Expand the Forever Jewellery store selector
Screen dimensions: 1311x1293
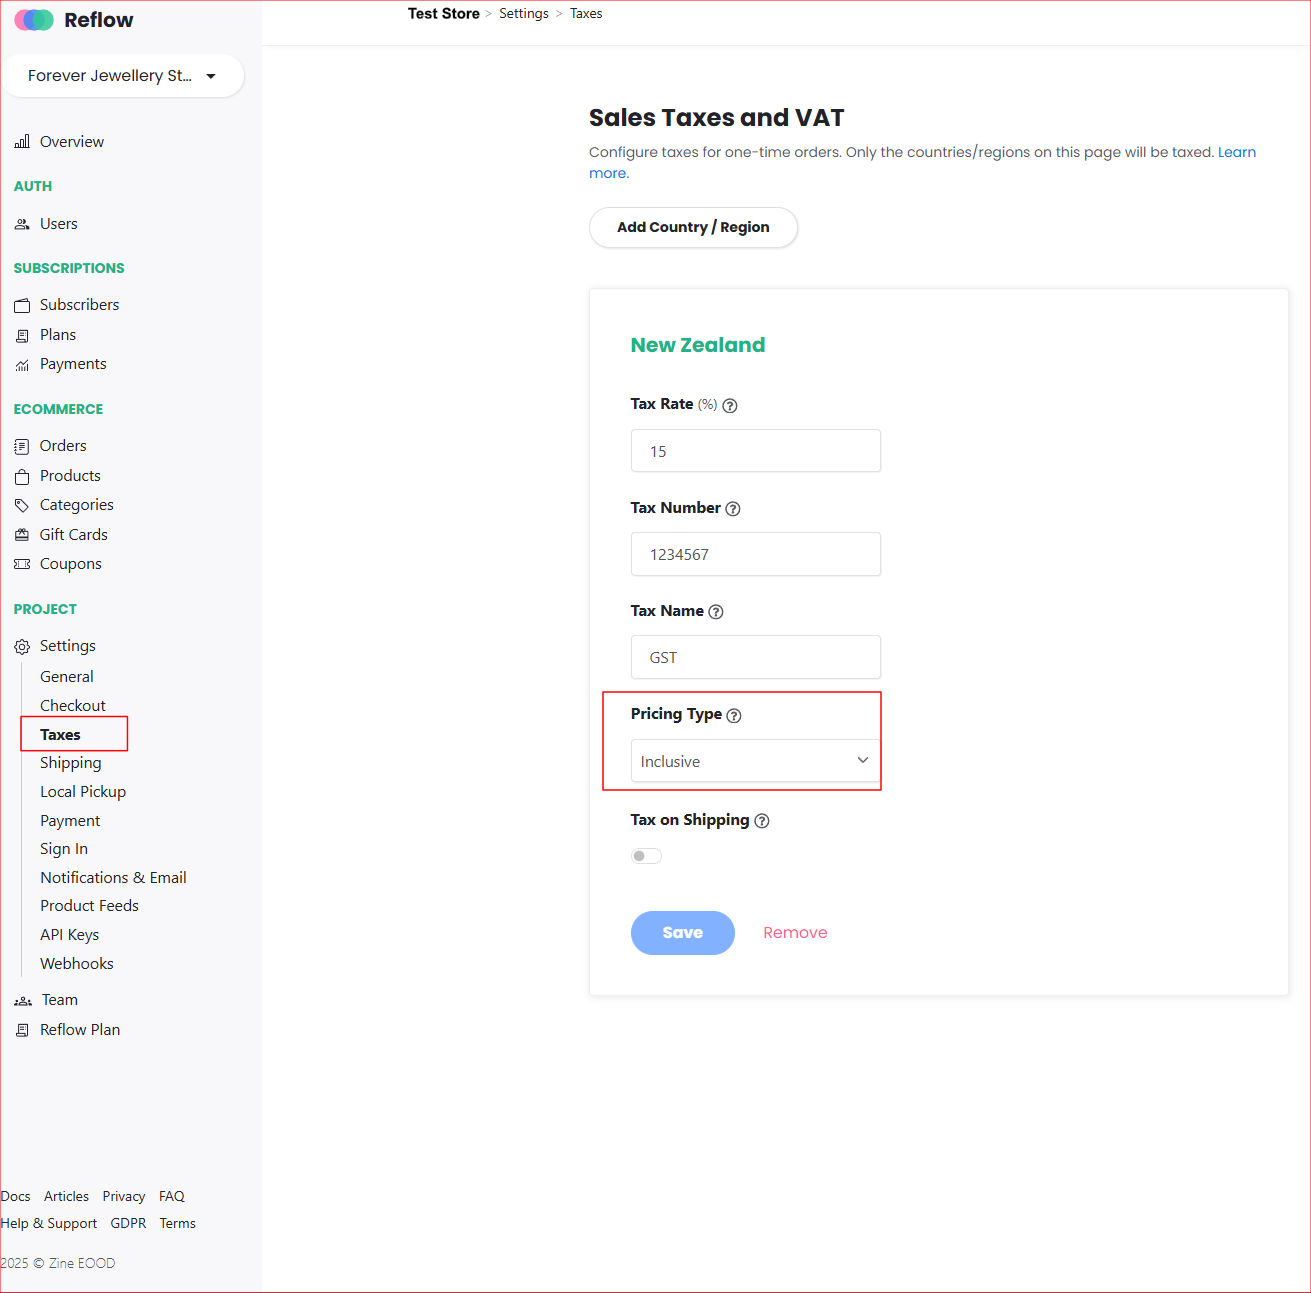122,76
